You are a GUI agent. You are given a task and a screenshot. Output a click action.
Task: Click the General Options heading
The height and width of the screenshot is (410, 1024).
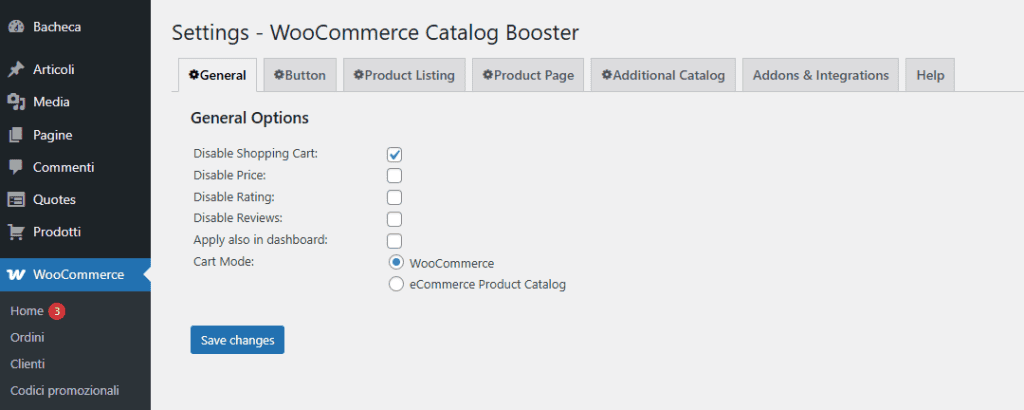point(249,118)
